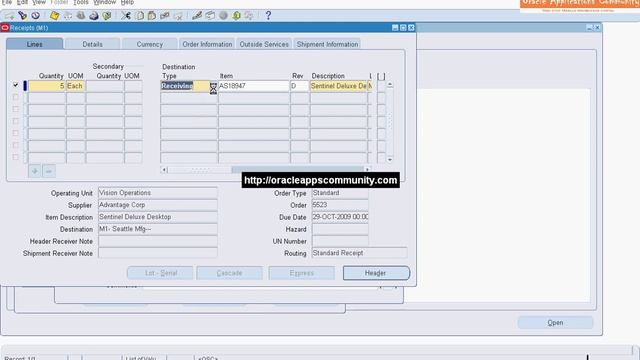Viewport: 640px width, 360px height.
Task: Open the Help menu
Action: 127,2
